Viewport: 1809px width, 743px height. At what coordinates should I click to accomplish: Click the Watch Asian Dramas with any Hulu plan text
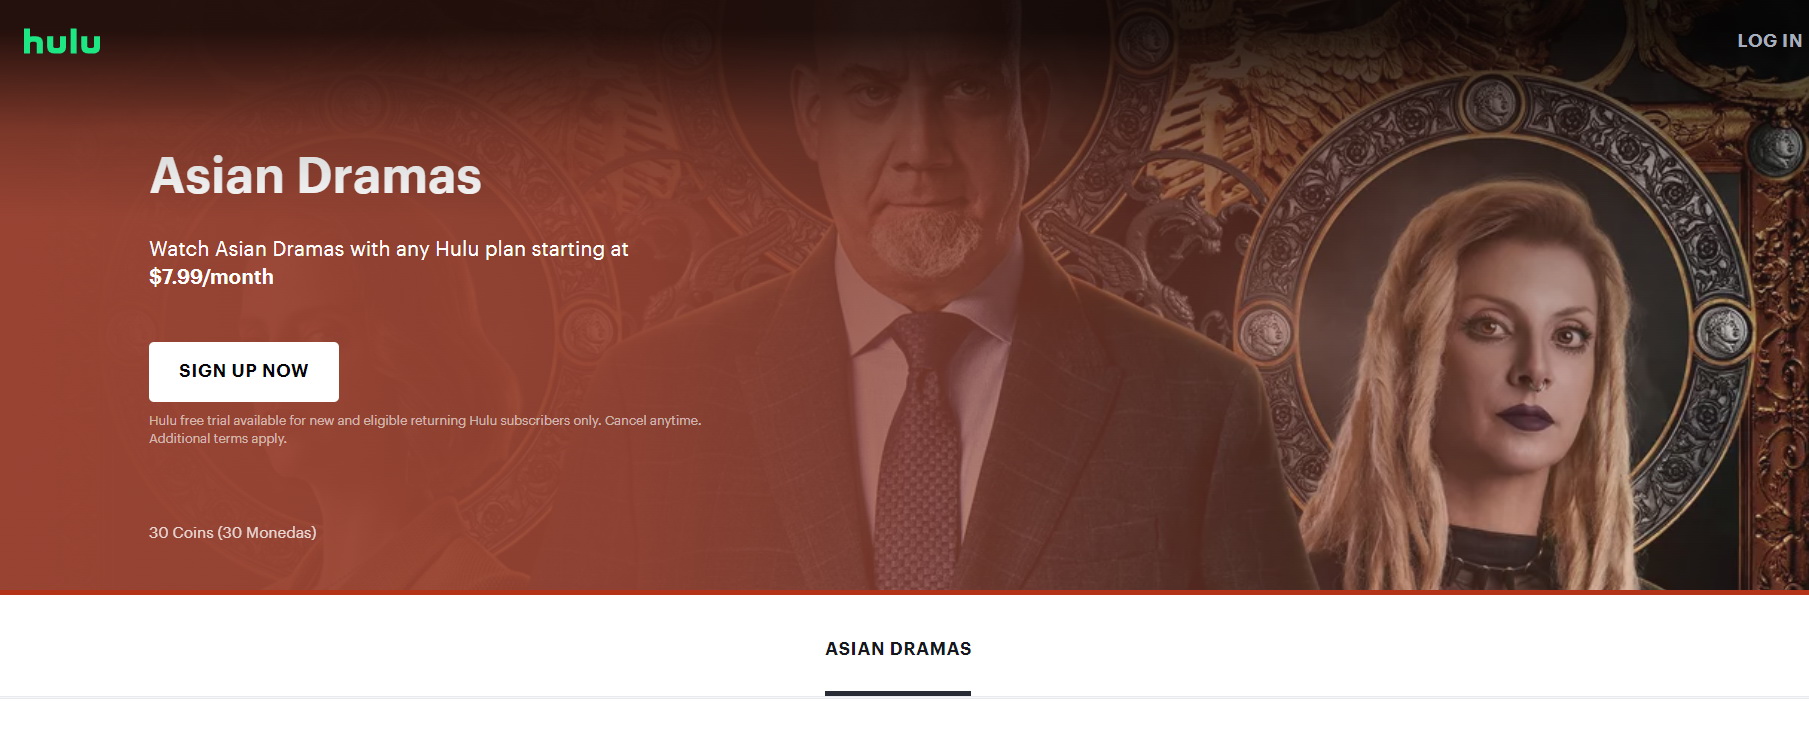(x=388, y=249)
